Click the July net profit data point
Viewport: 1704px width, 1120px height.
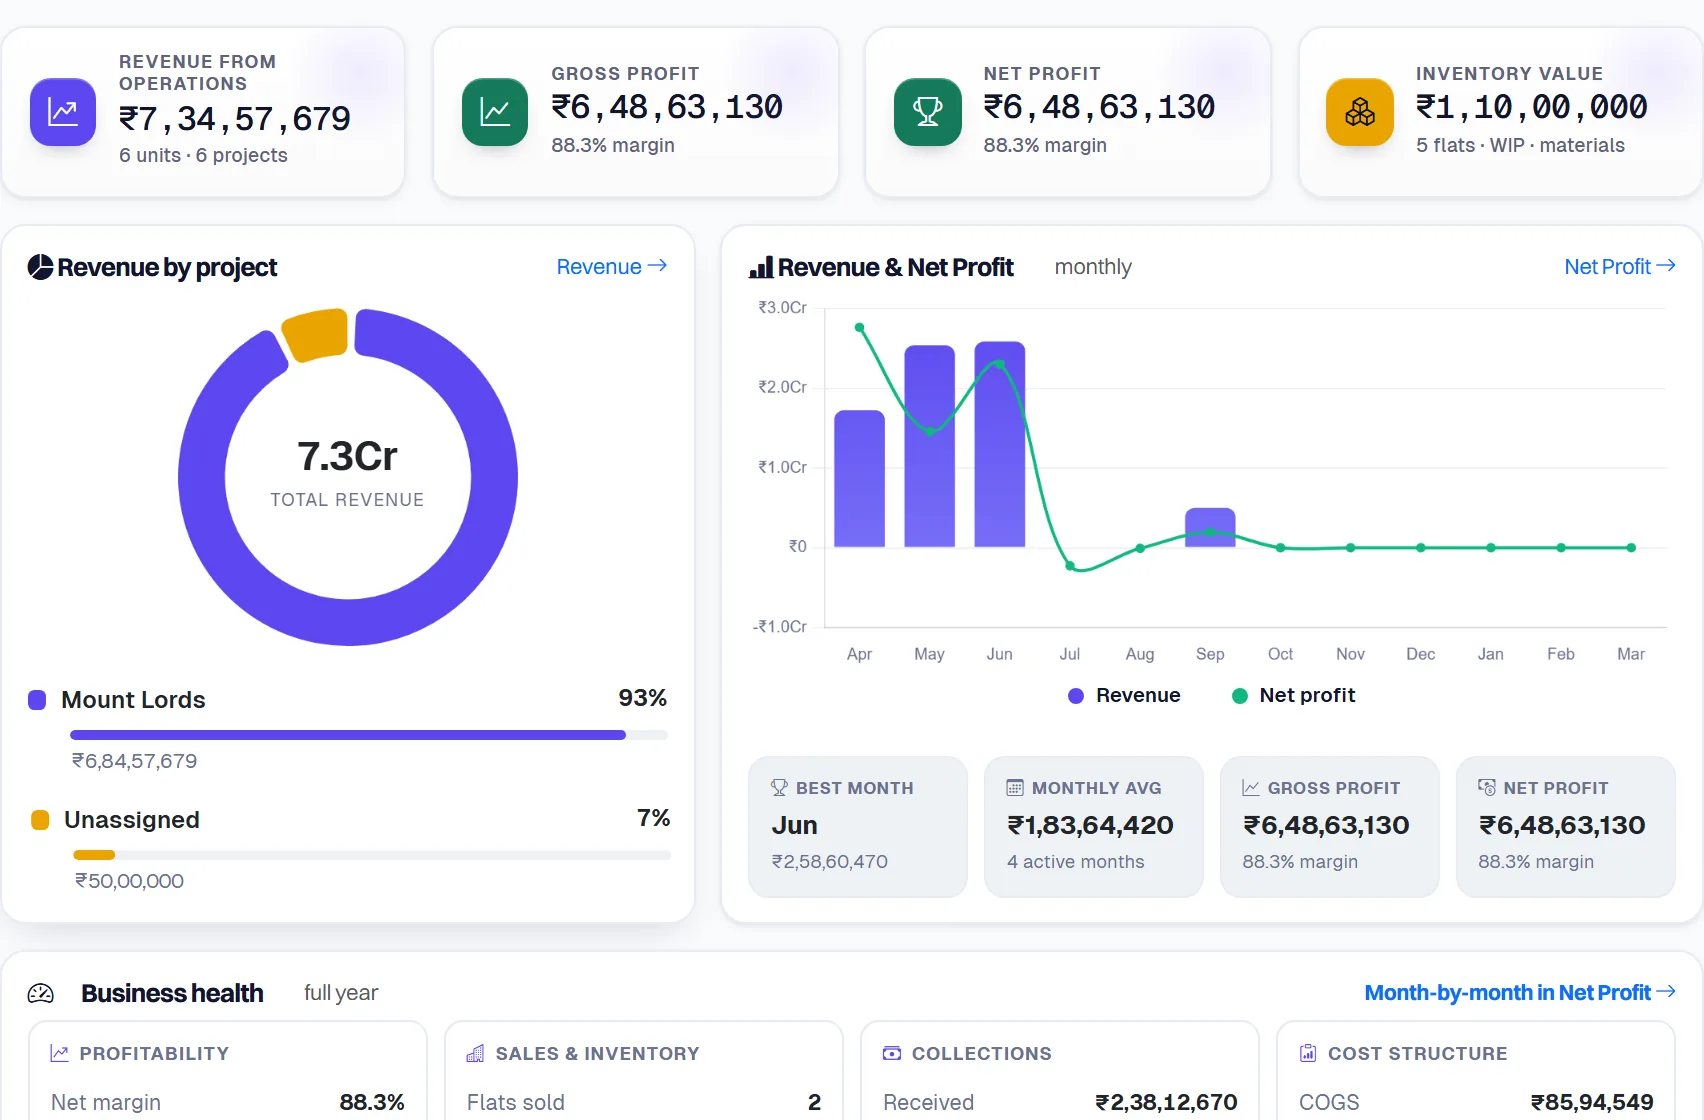pyautogui.click(x=1070, y=566)
